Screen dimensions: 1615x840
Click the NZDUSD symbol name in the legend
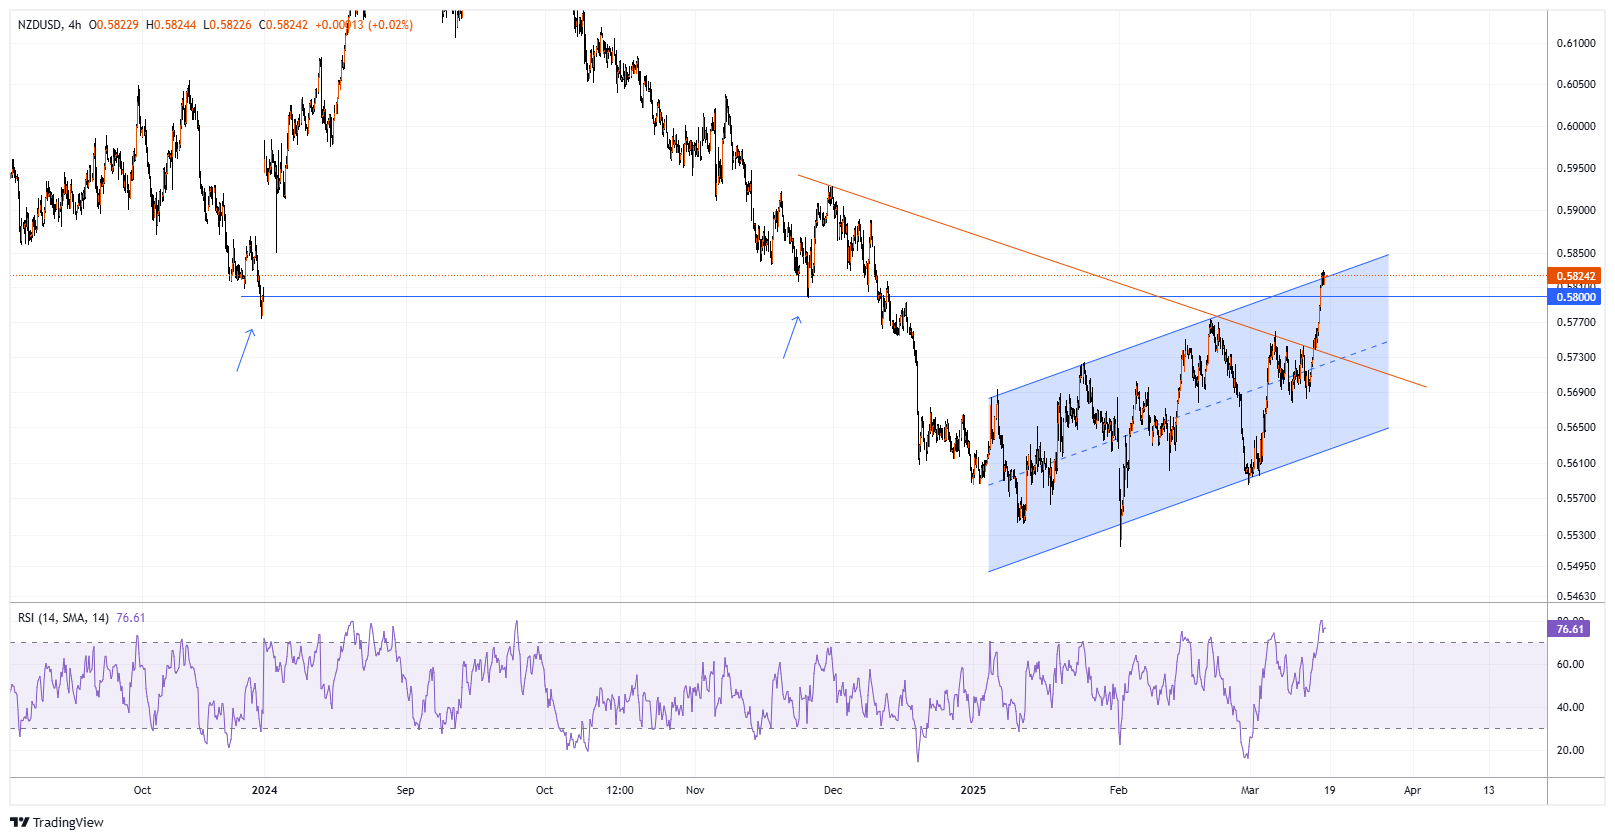tap(41, 25)
